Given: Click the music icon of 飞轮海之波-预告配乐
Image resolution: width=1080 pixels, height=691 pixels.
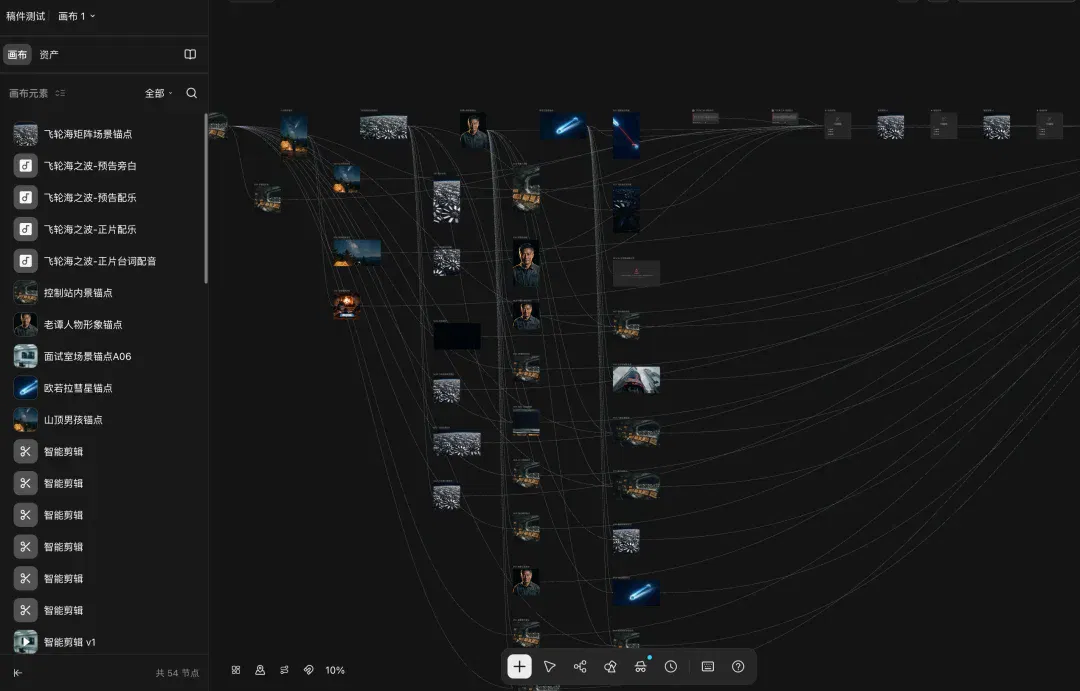Looking at the screenshot, I should (25, 197).
